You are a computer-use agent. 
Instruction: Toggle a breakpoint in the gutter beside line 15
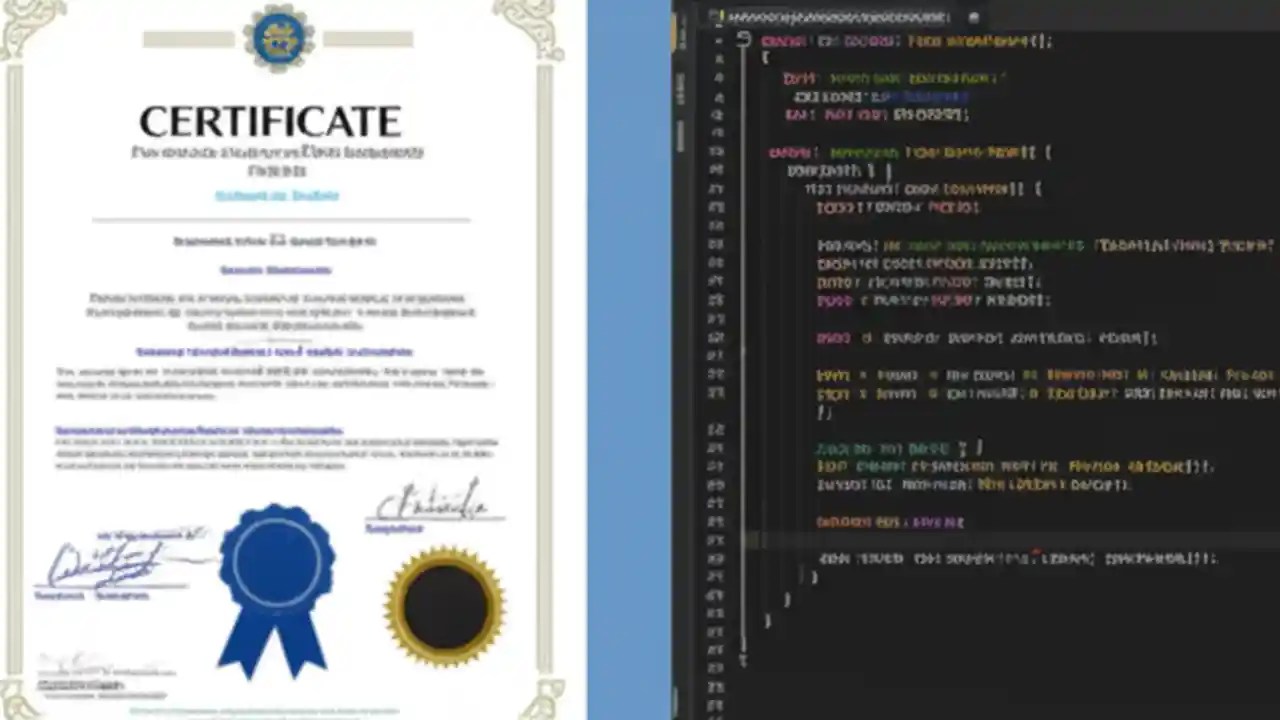click(x=716, y=300)
